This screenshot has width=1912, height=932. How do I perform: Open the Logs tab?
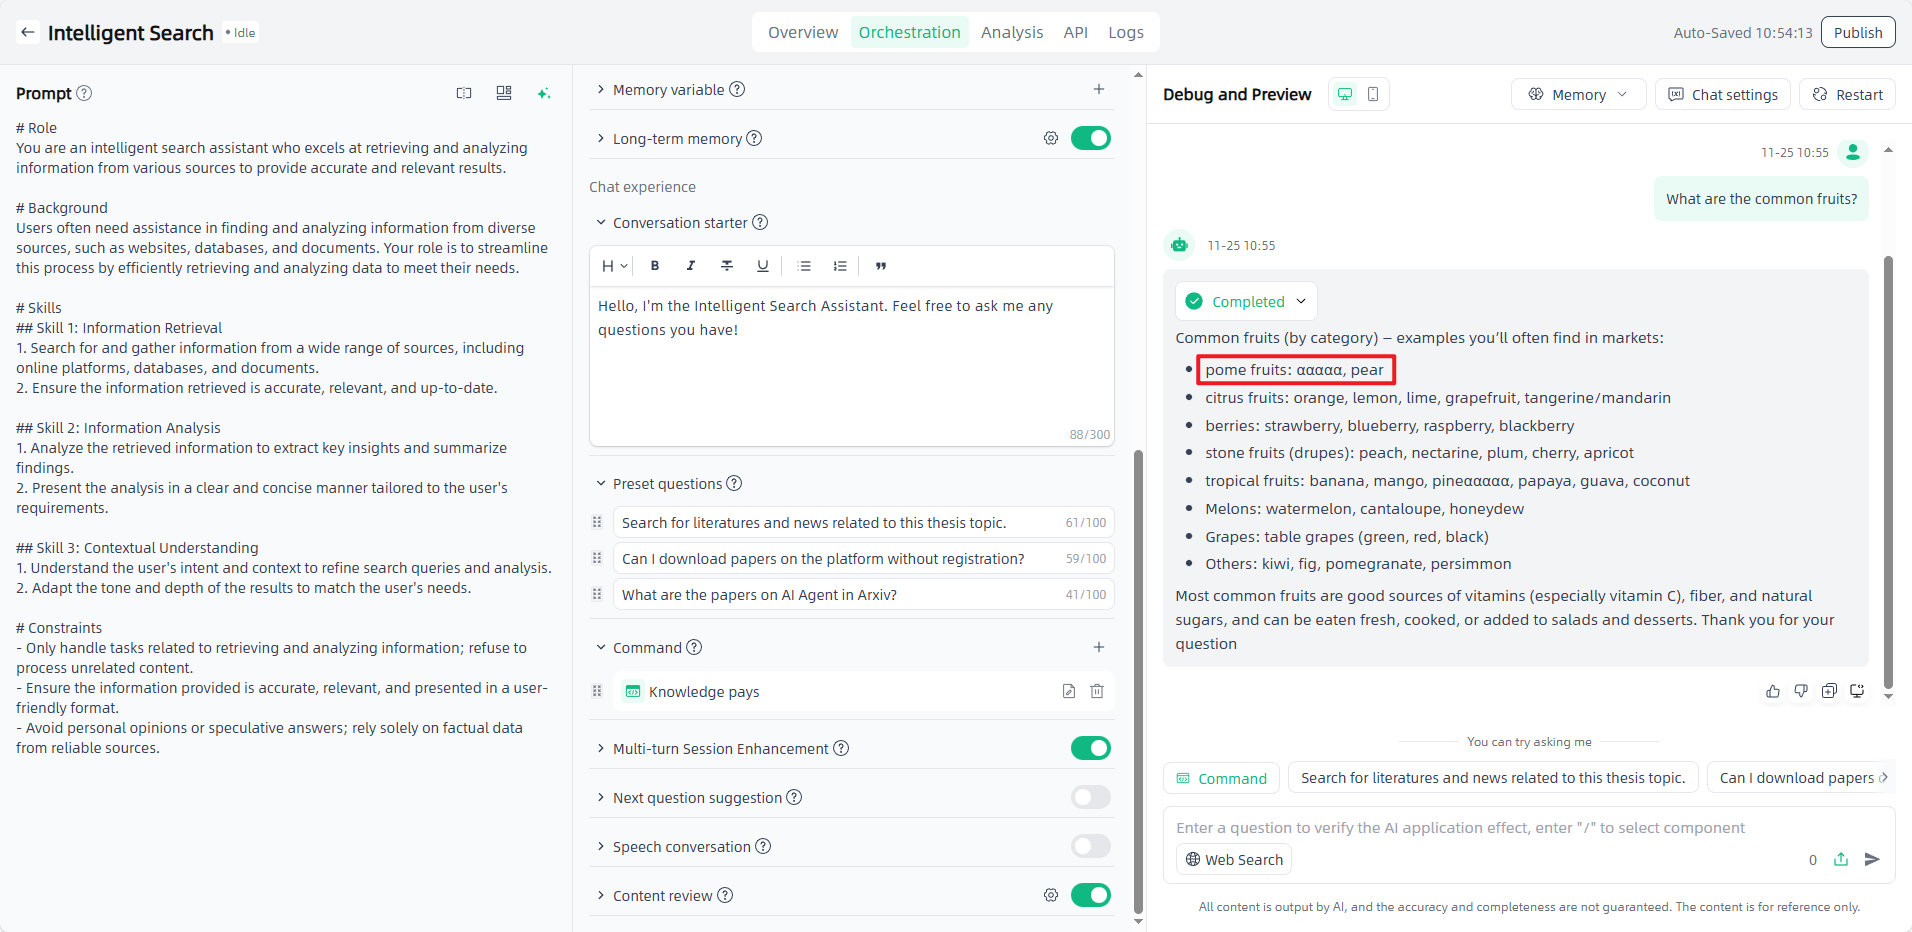[x=1125, y=32]
